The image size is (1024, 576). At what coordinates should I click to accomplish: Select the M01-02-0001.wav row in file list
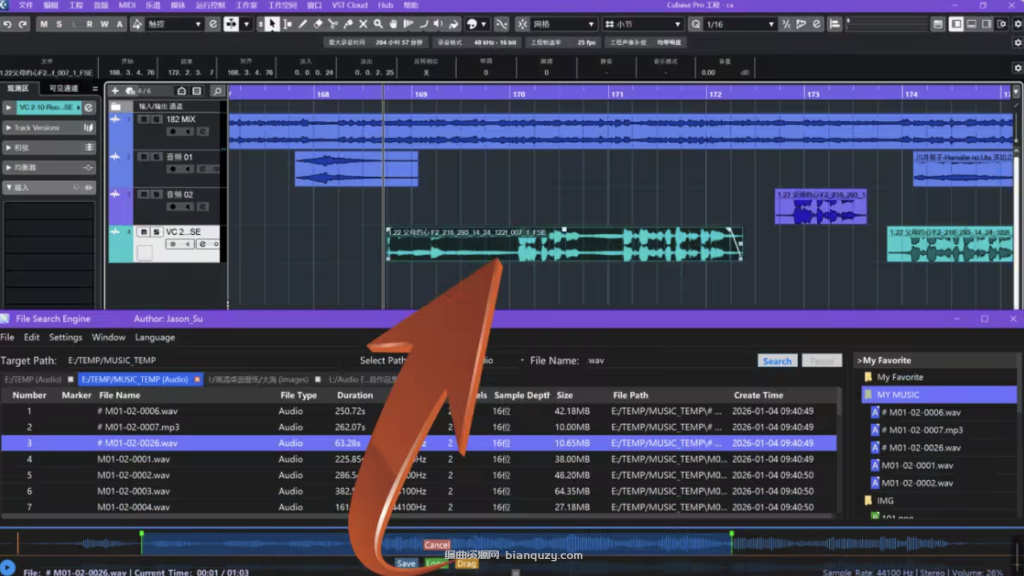[133, 459]
